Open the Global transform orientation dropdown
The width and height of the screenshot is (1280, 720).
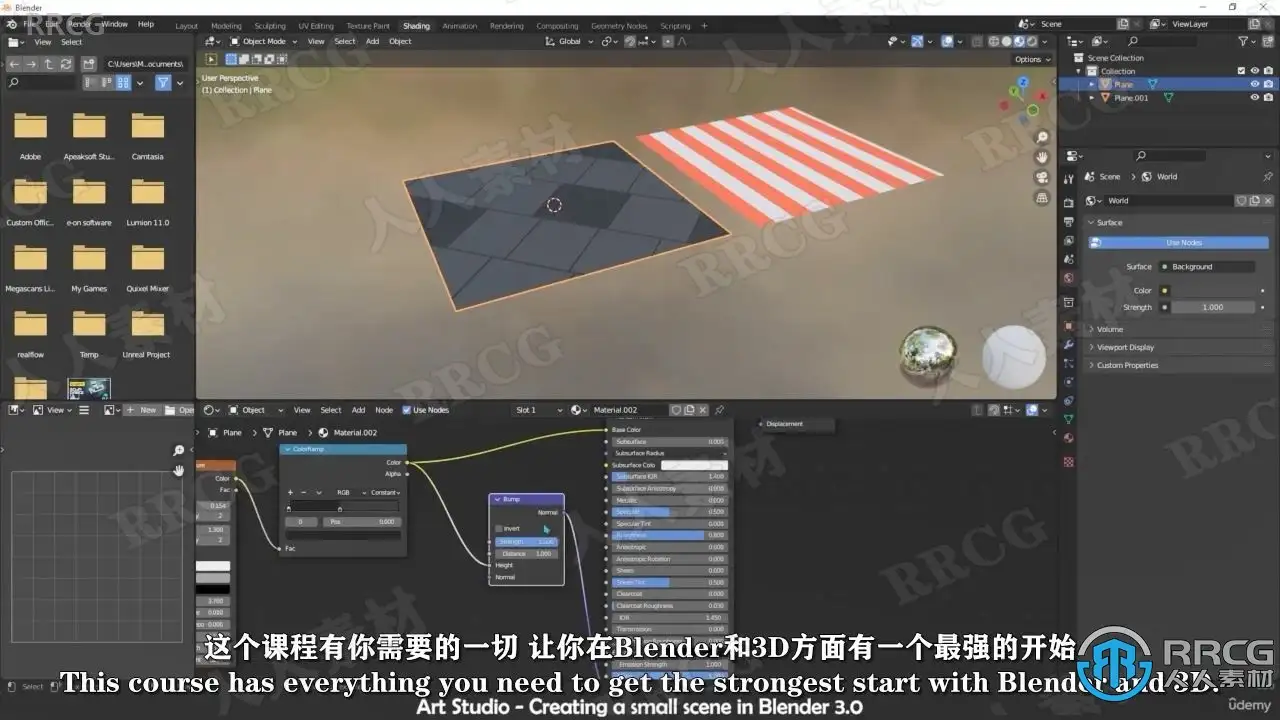(x=571, y=42)
